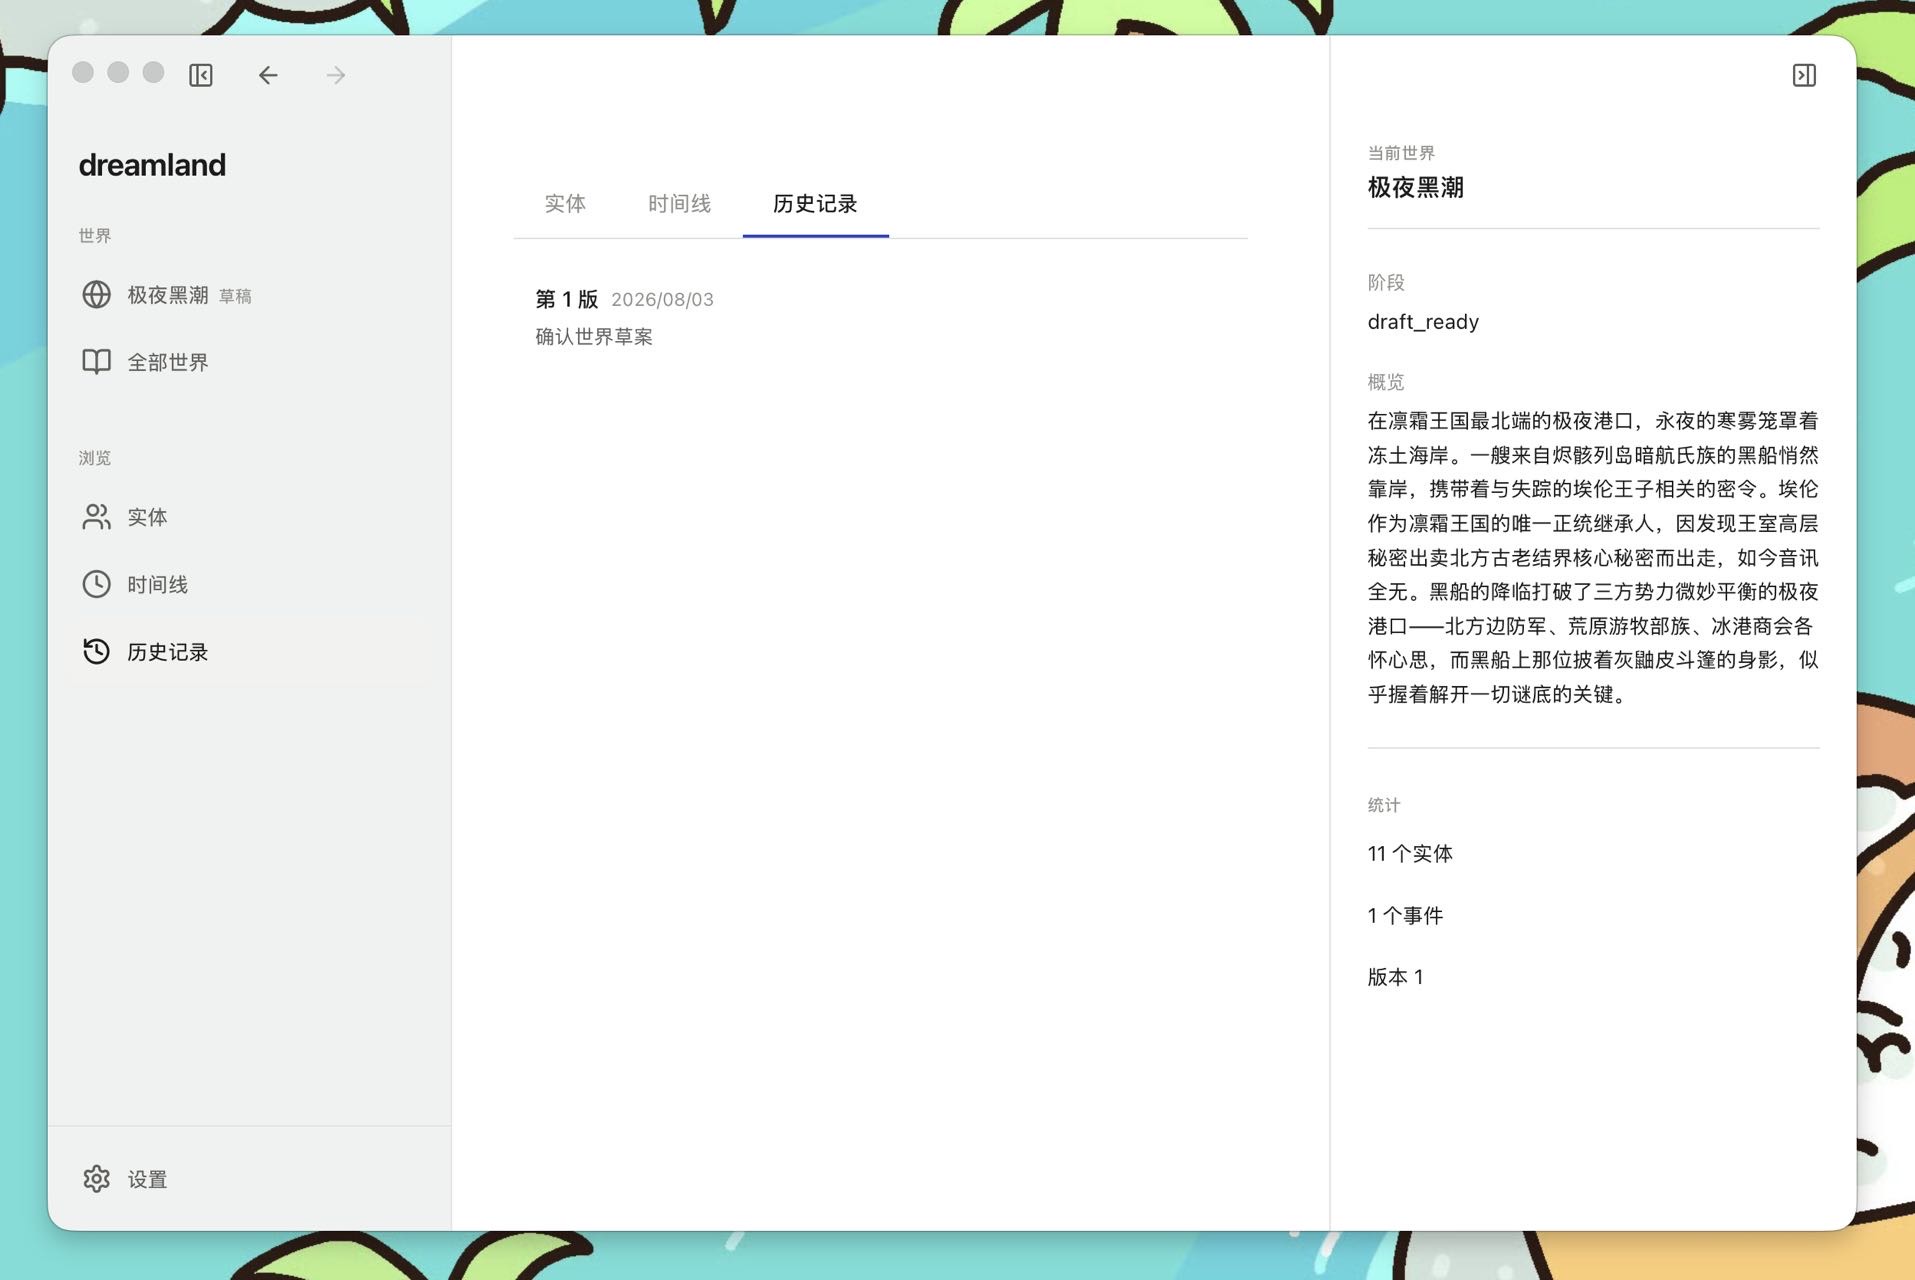Click the 浏览 sidebar section label
Image resolution: width=1915 pixels, height=1280 pixels.
pos(95,458)
